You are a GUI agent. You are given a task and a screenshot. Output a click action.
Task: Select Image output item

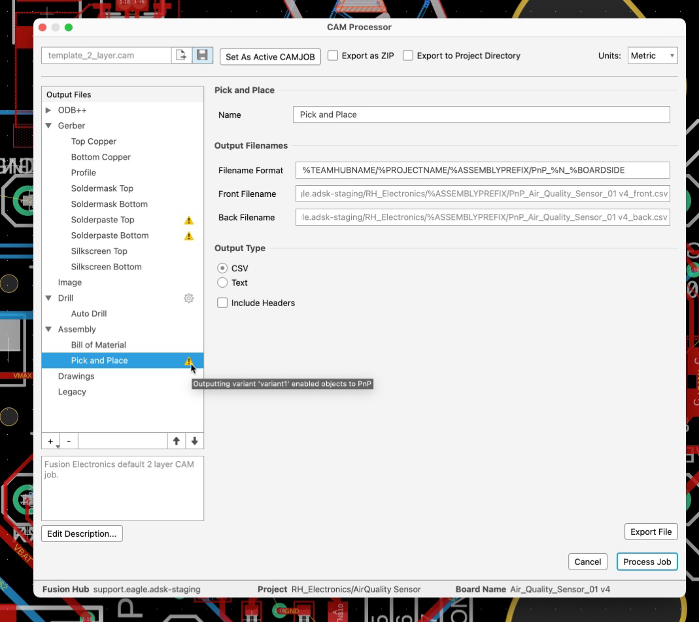point(70,282)
